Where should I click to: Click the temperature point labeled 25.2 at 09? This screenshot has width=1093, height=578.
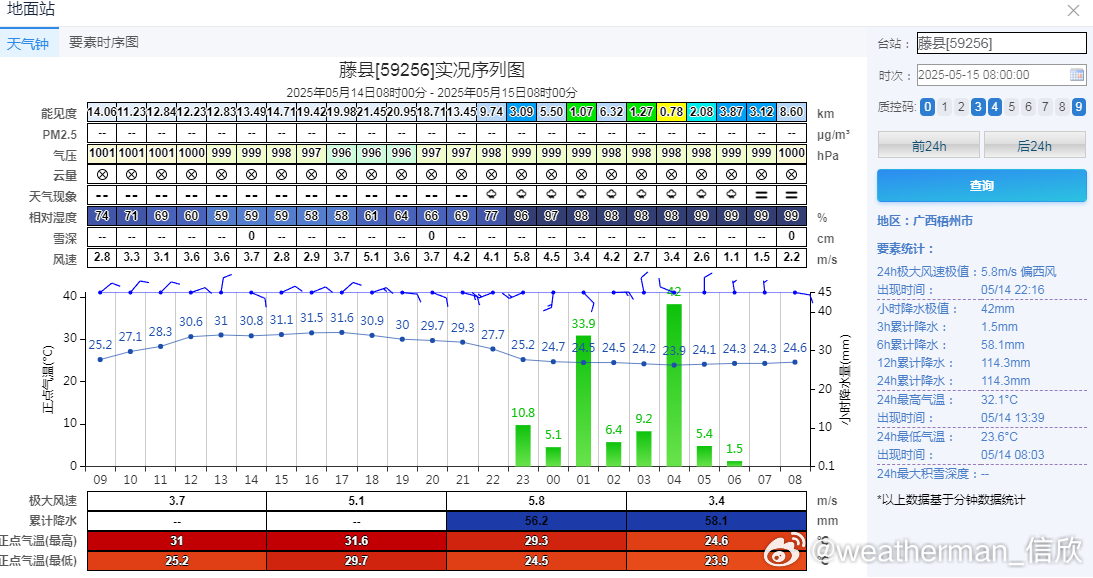[x=100, y=360]
